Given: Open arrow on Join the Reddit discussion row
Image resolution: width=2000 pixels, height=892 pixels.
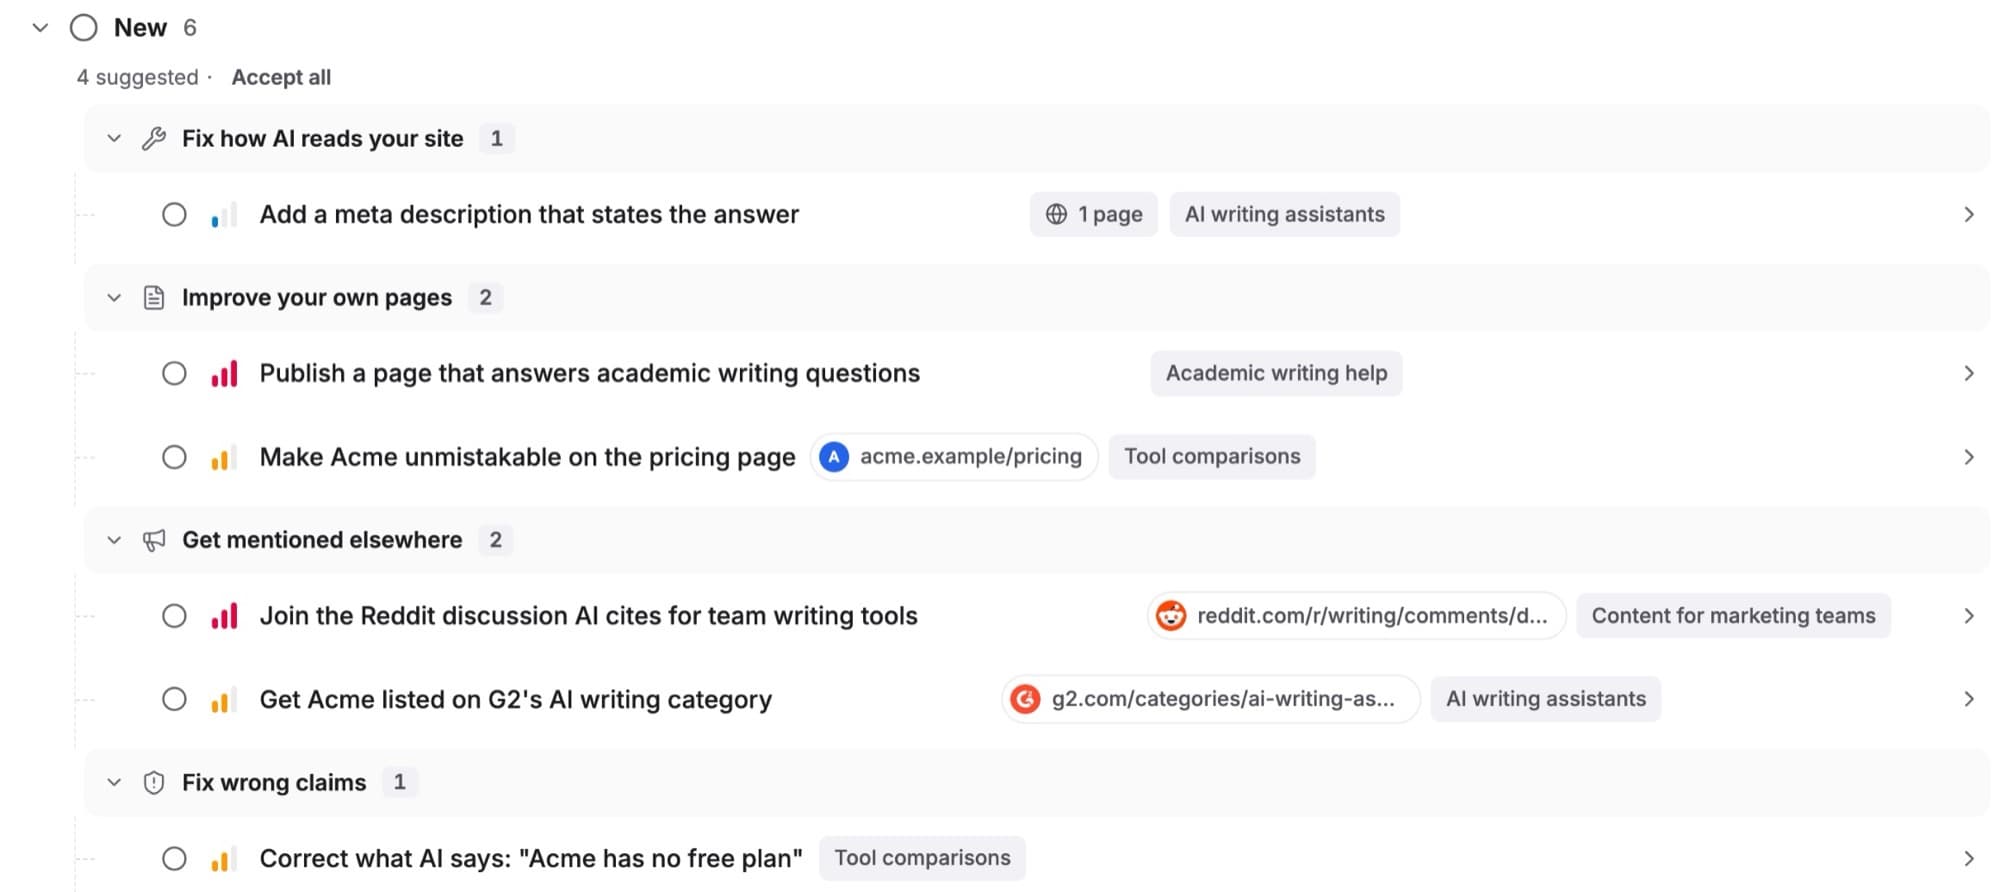Looking at the screenshot, I should (x=1968, y=616).
